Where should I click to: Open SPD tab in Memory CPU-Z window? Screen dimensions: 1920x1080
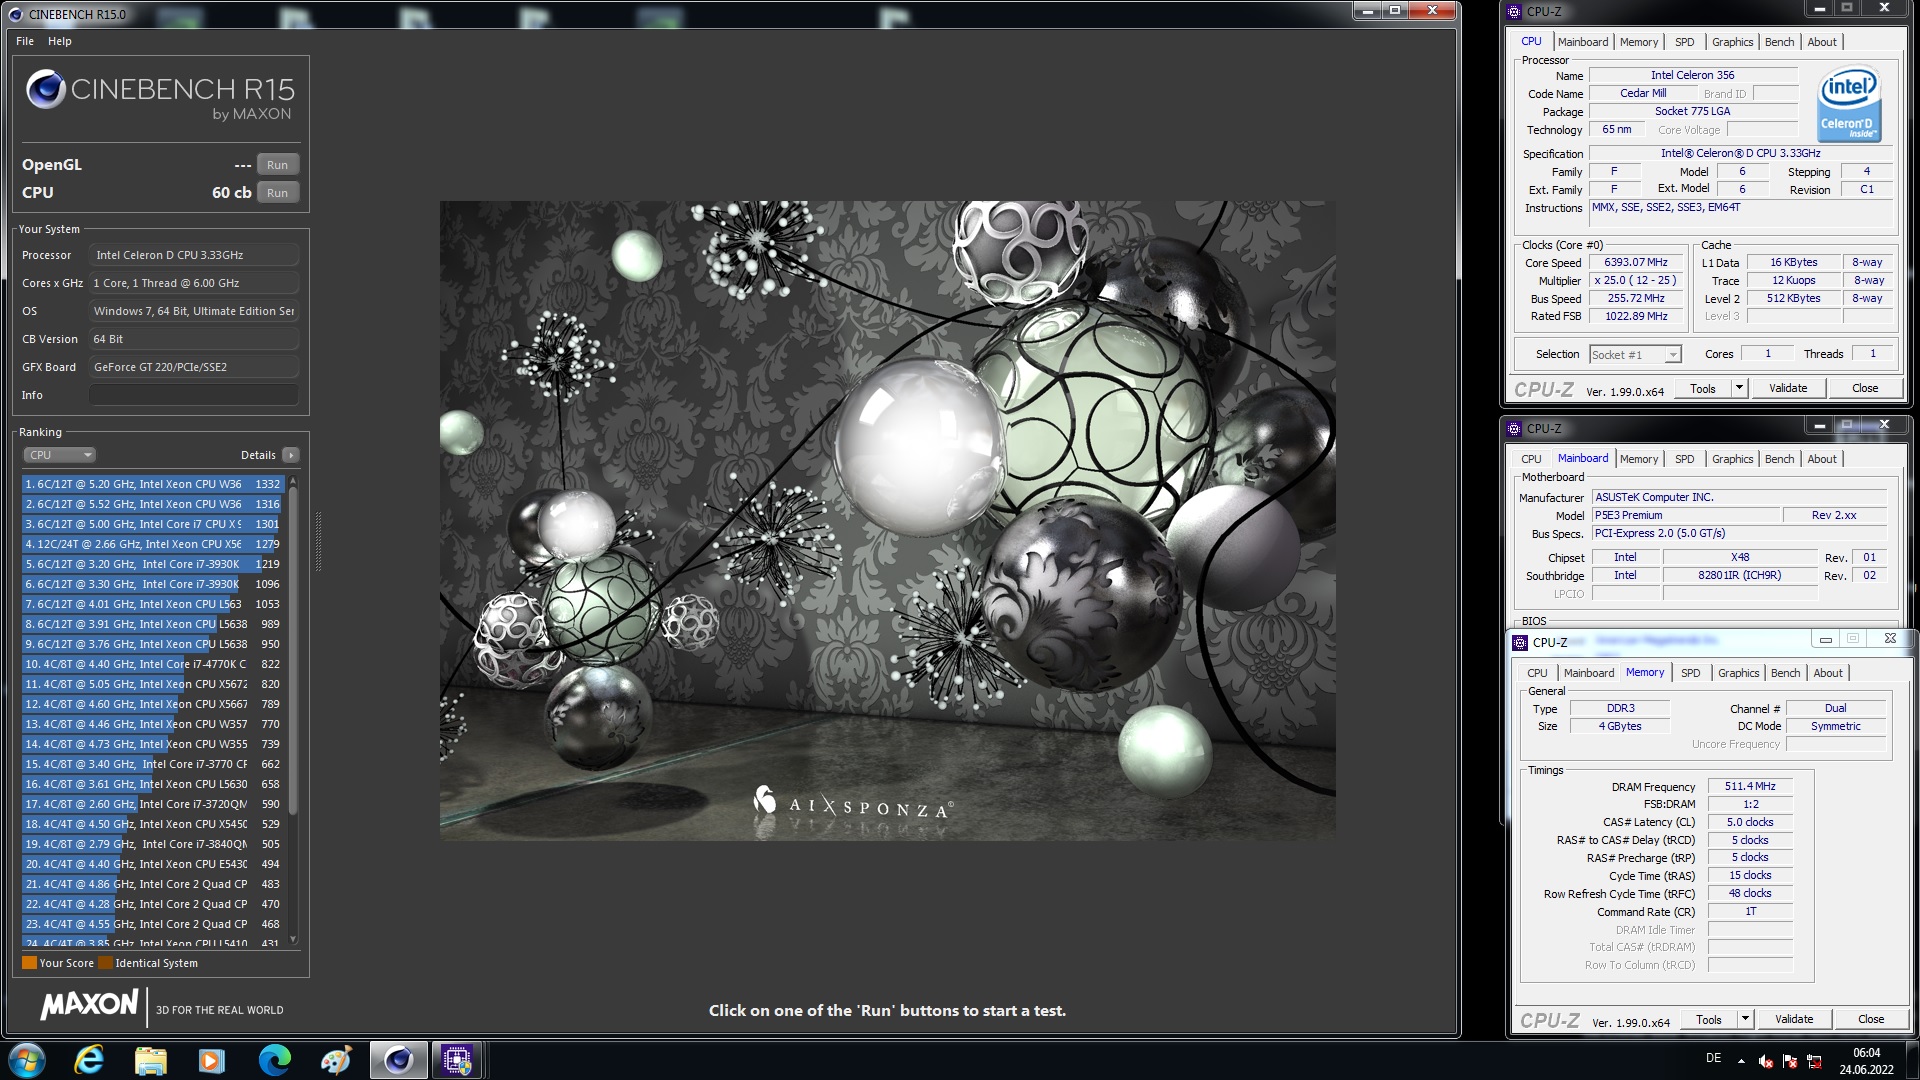tap(1691, 673)
